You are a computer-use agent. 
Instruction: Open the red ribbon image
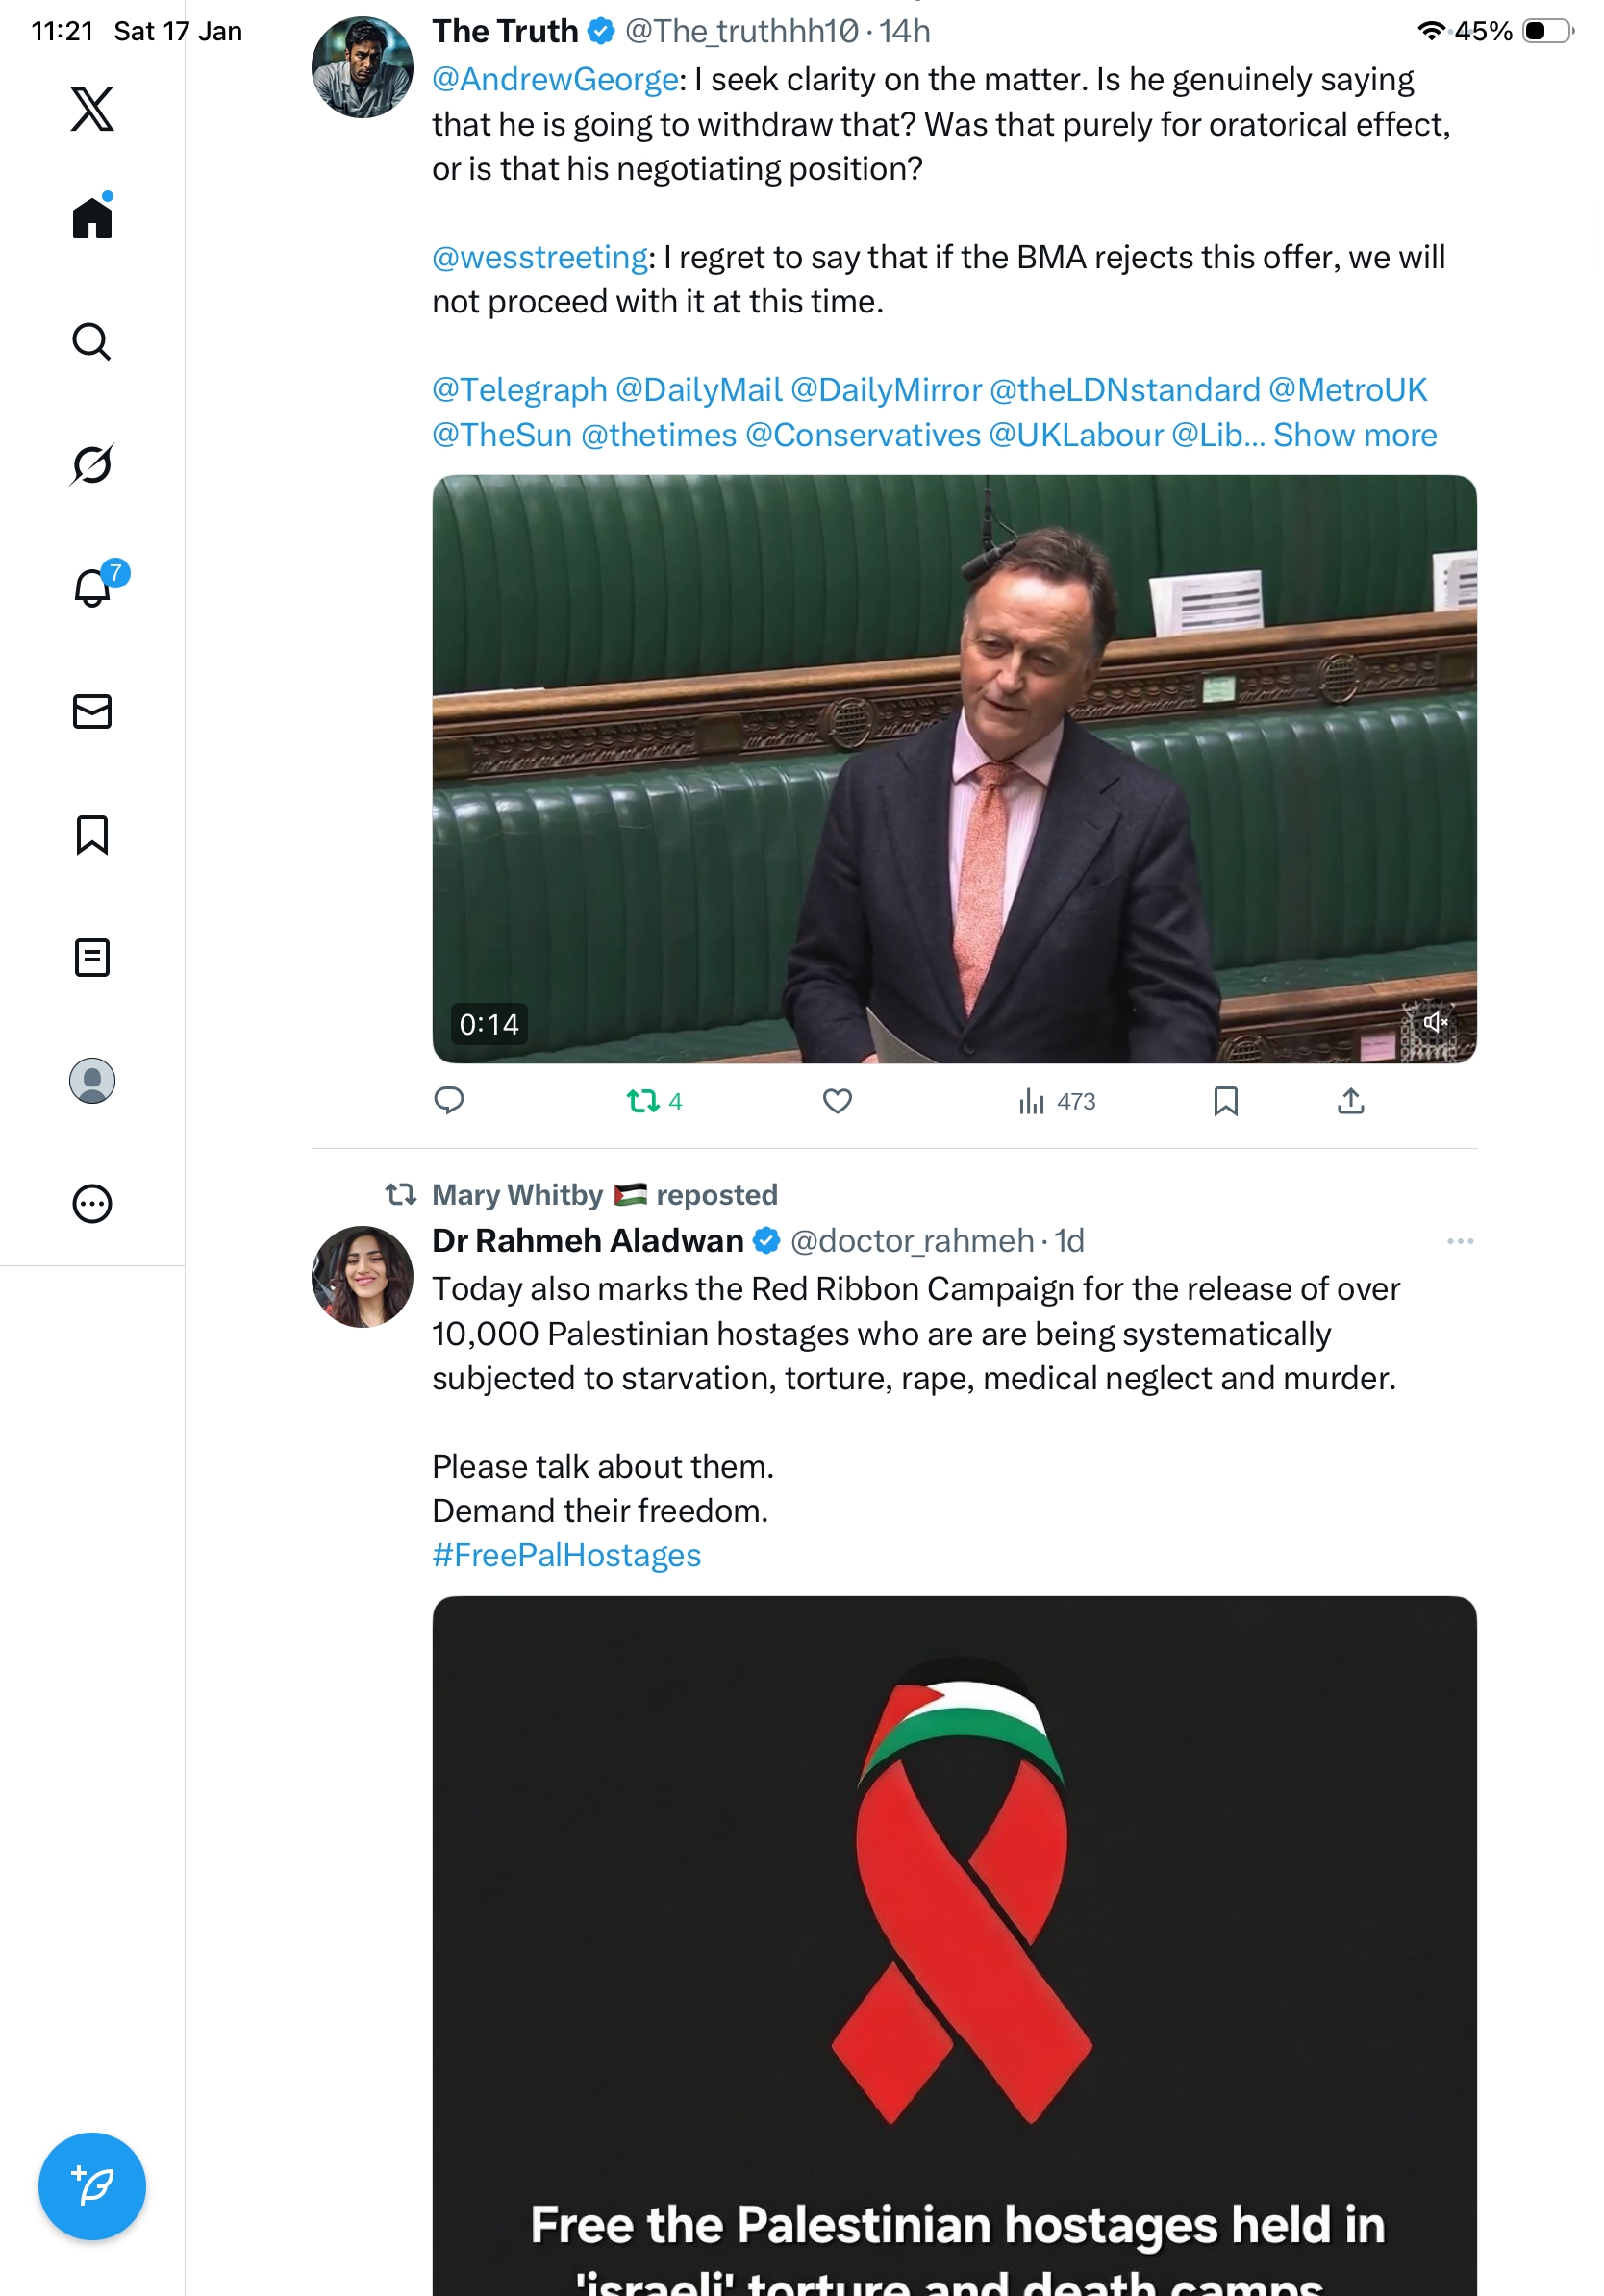pyautogui.click(x=954, y=1945)
